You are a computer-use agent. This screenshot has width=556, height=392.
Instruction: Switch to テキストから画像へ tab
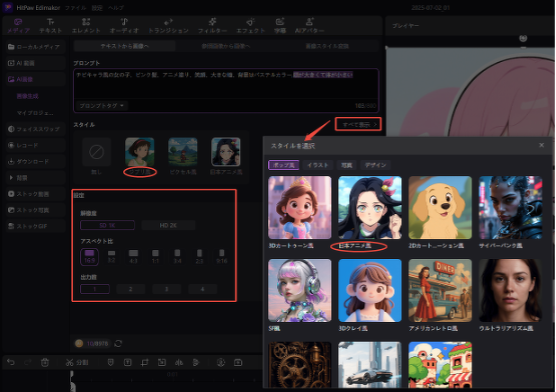(124, 46)
